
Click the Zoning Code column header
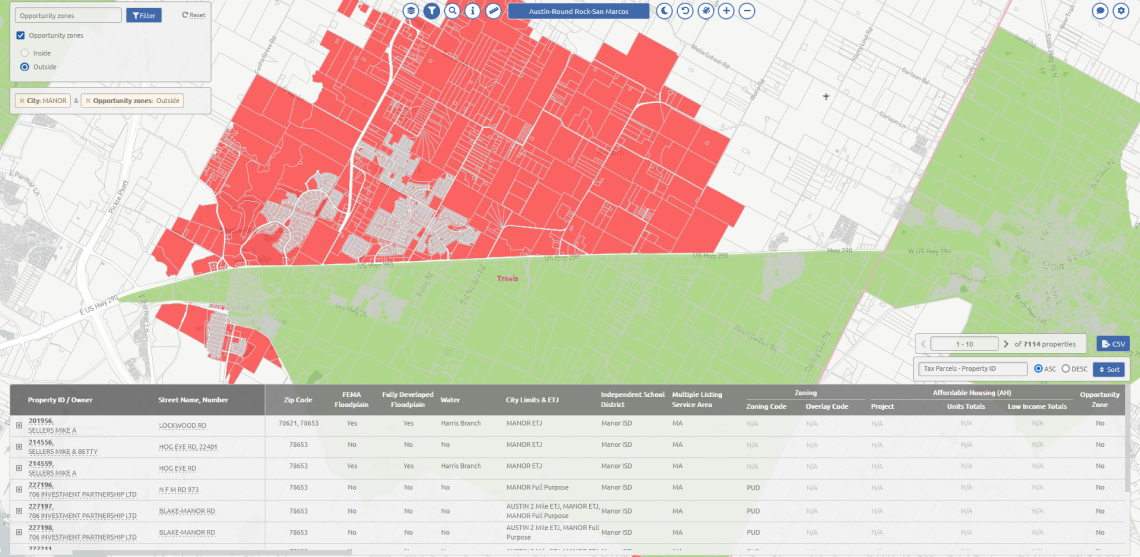pos(766,406)
